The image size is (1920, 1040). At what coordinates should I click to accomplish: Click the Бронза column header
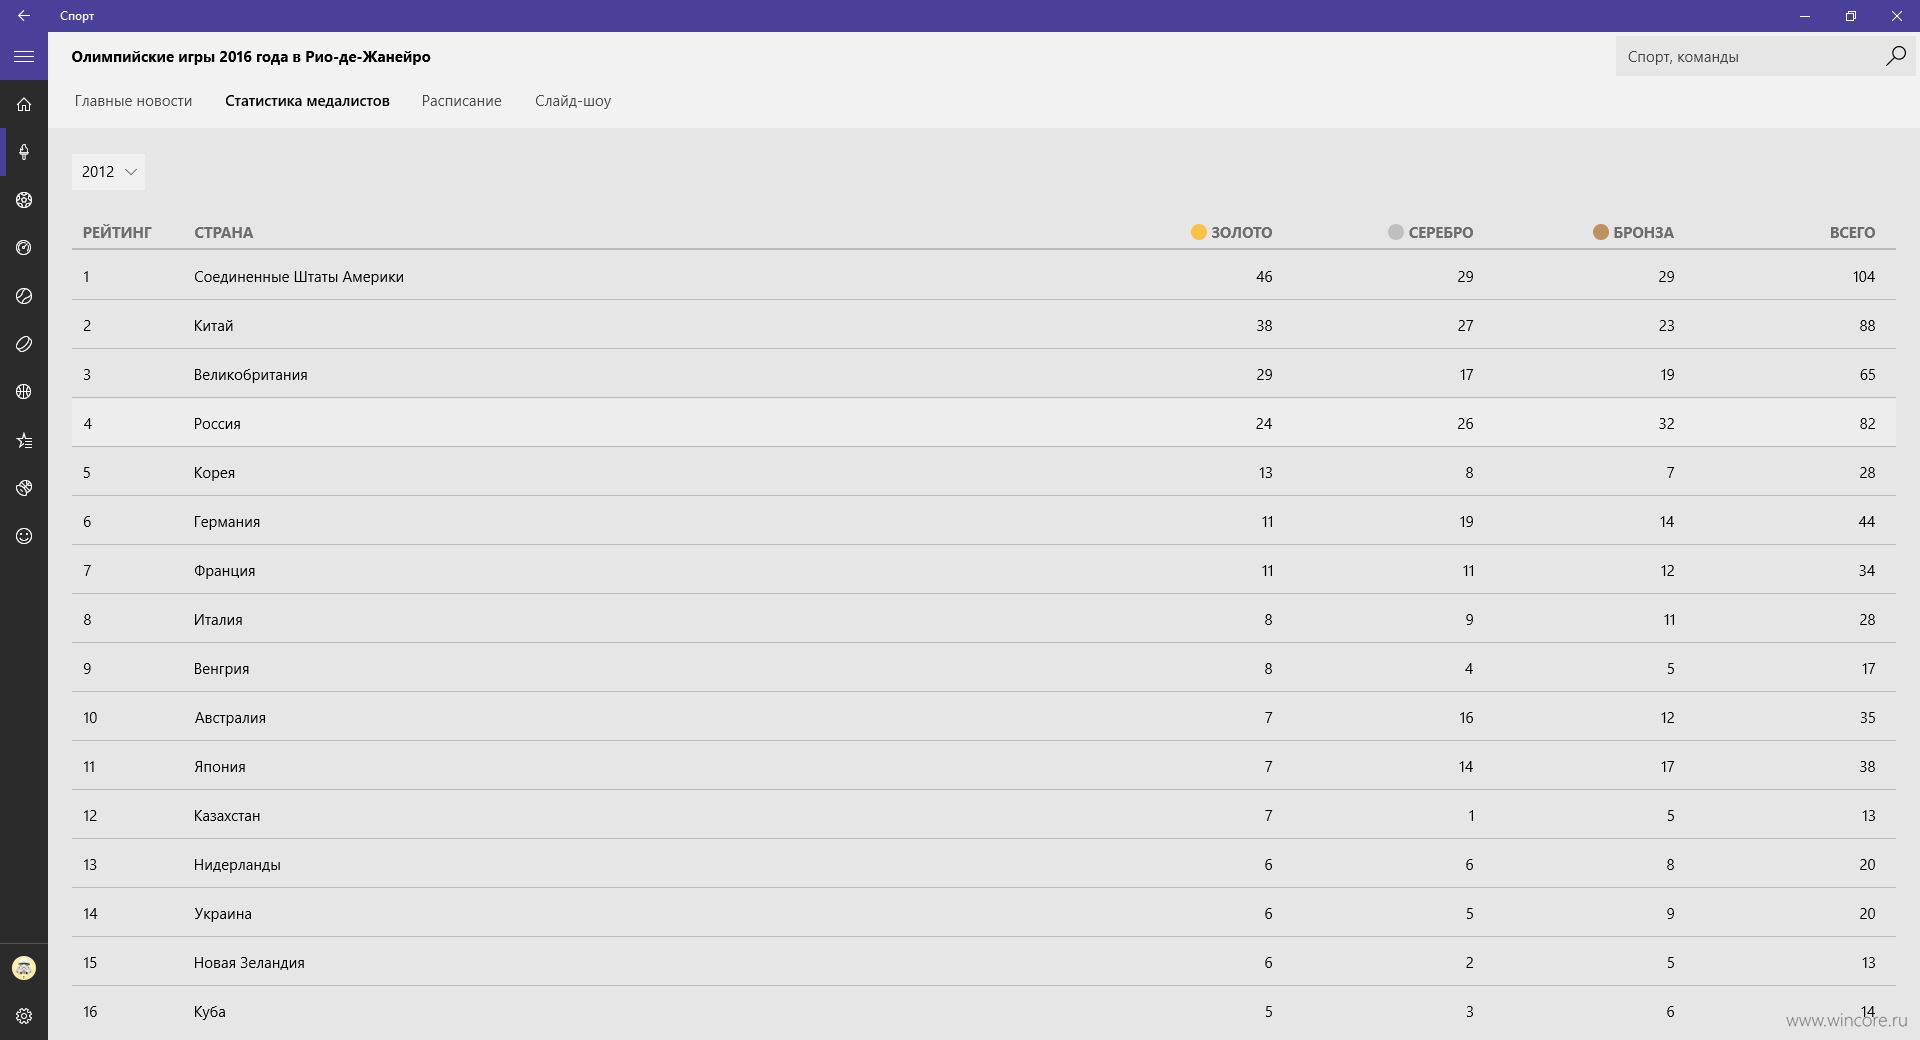click(x=1633, y=232)
